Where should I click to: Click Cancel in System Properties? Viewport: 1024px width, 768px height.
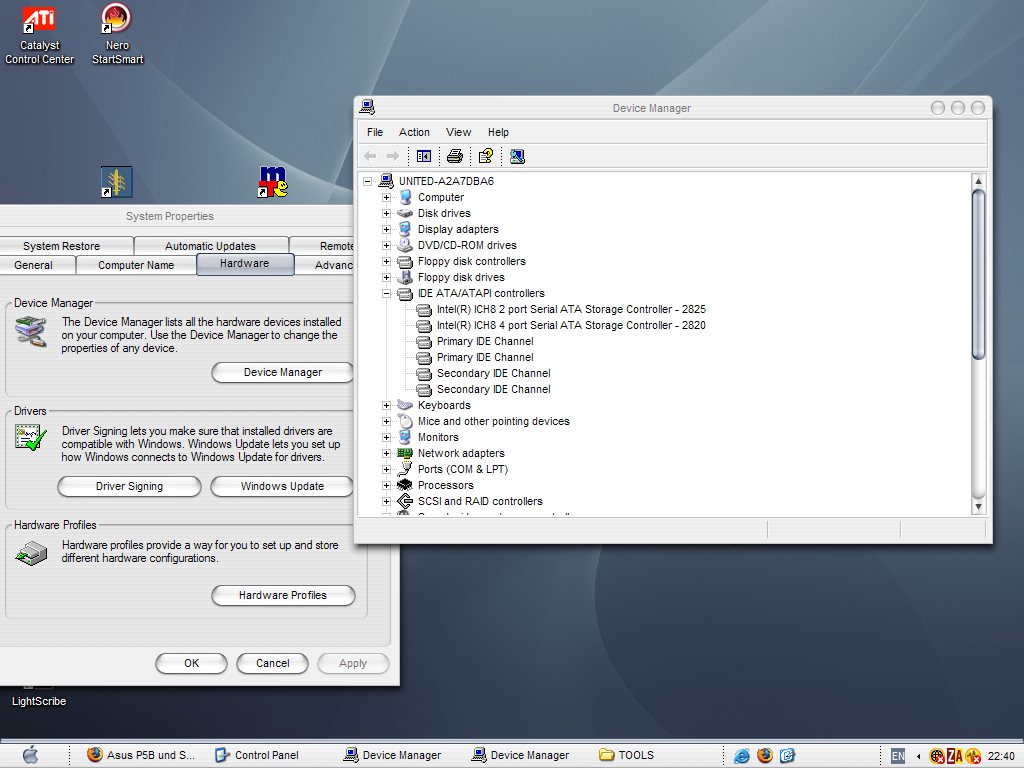272,664
